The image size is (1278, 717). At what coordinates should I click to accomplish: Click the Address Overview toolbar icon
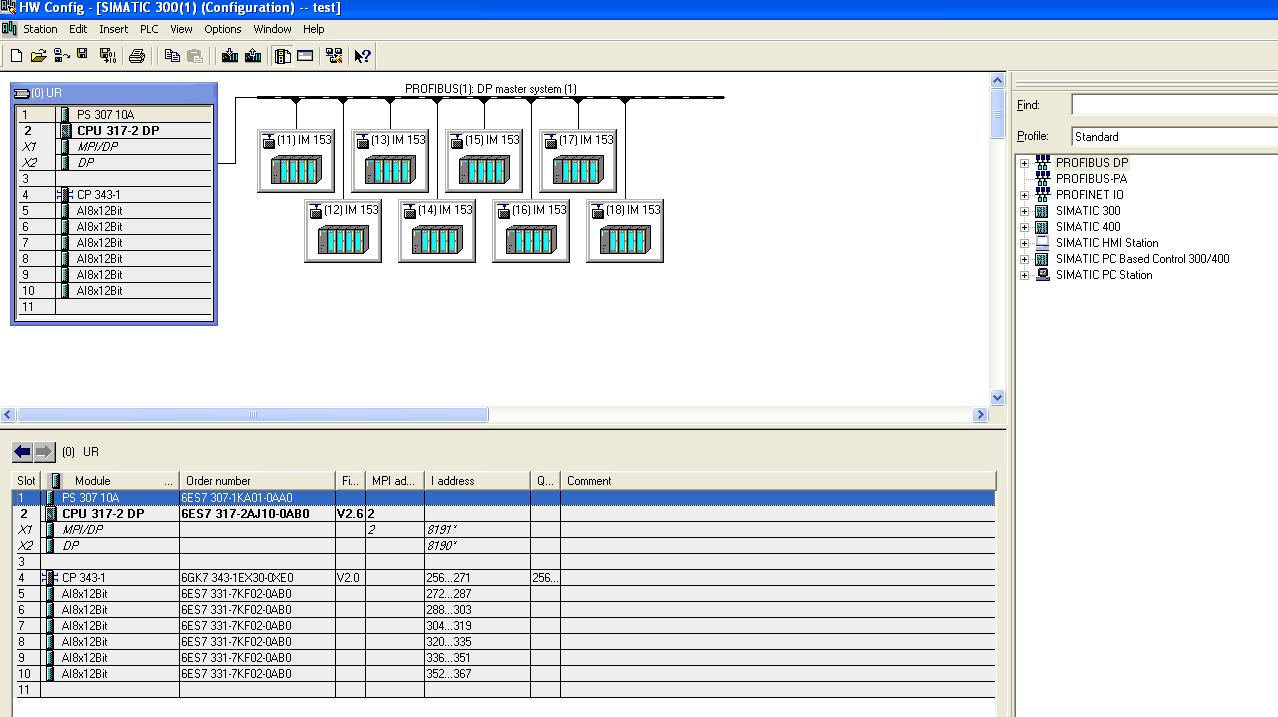(305, 56)
